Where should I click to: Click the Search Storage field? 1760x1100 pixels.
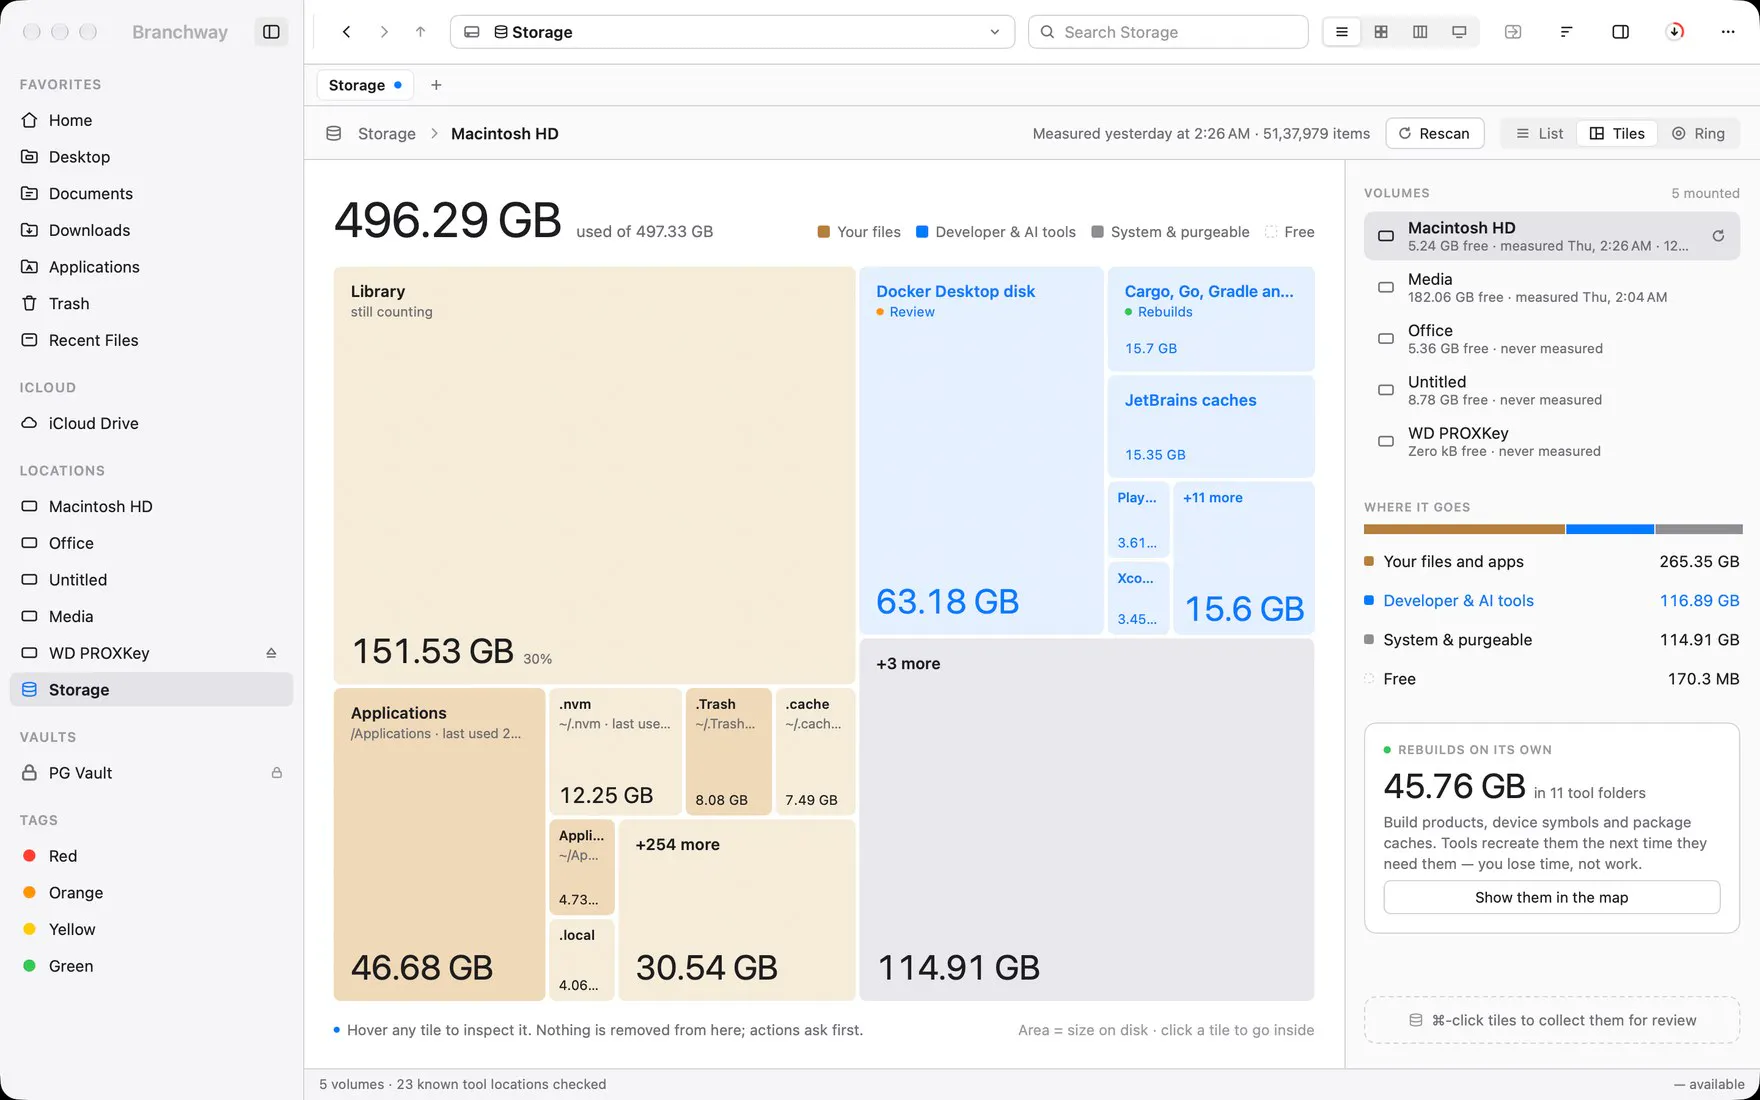coord(1168,32)
